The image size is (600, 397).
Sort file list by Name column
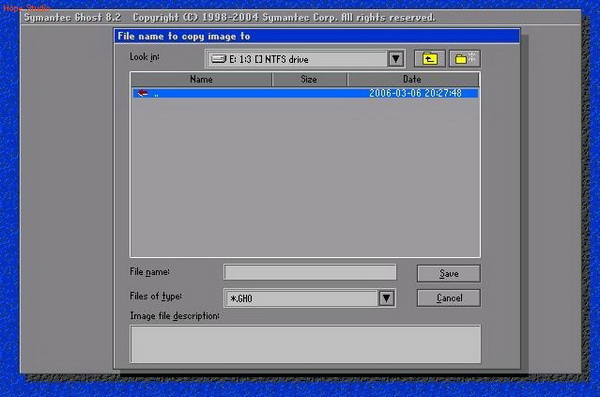pos(201,79)
